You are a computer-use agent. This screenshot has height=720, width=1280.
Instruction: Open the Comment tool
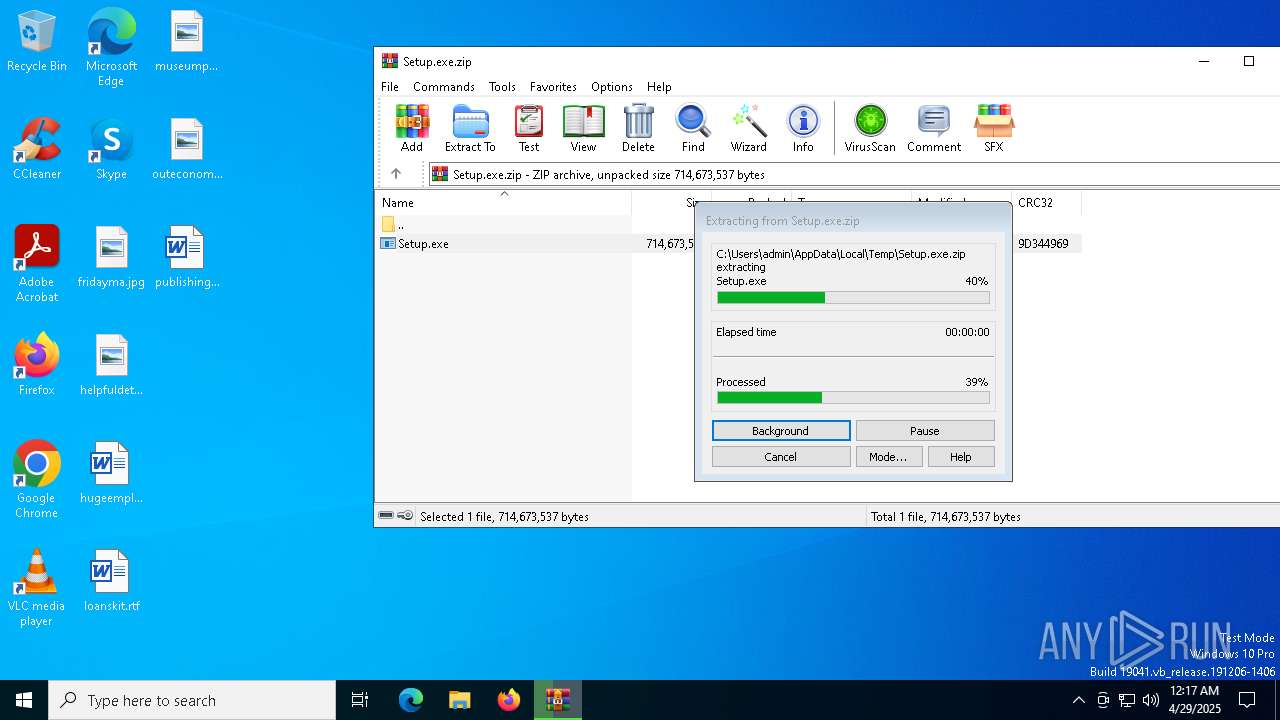[934, 128]
